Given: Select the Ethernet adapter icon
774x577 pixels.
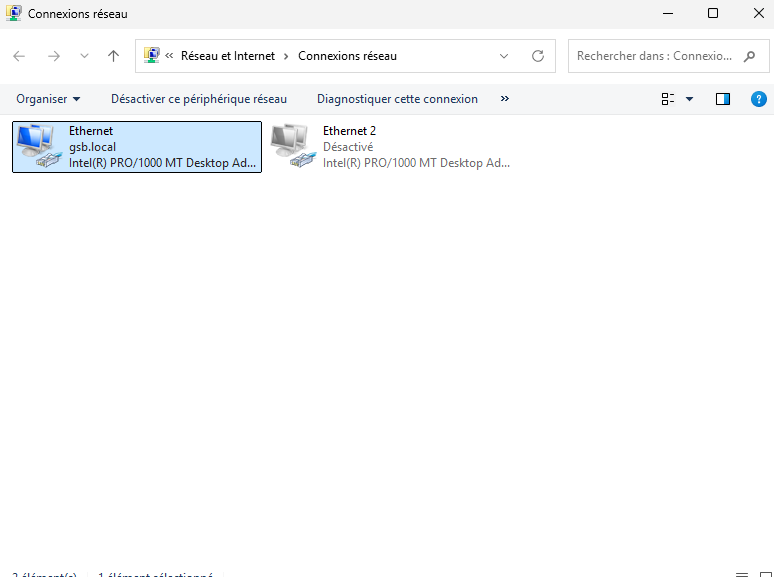Looking at the screenshot, I should [39, 146].
